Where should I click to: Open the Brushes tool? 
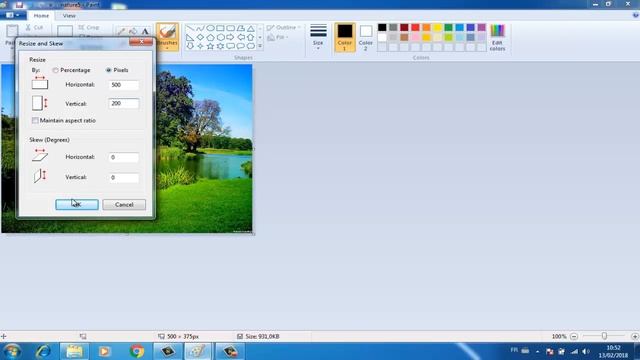167,37
